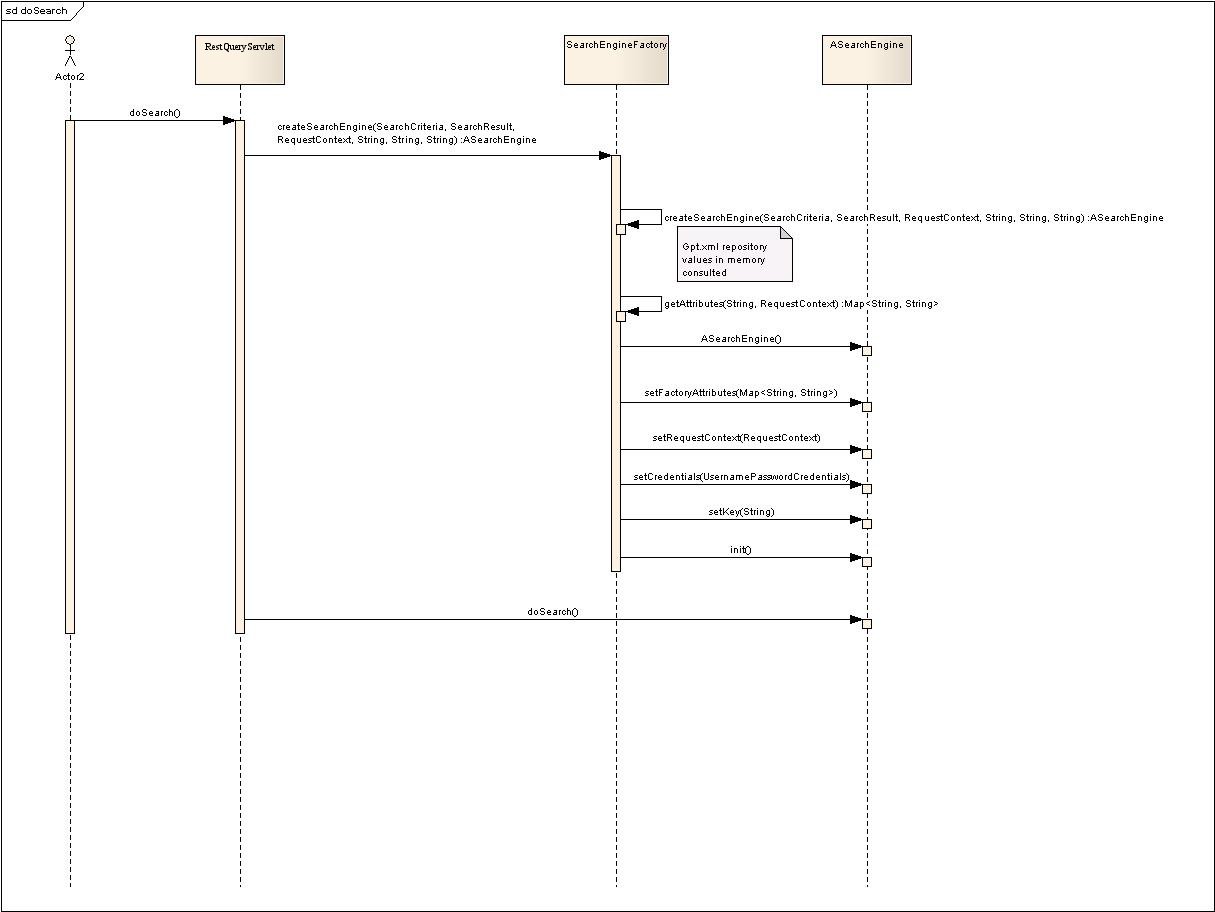Click the self-call createSearchEngine label
This screenshot has width=1215, height=912.
914,218
